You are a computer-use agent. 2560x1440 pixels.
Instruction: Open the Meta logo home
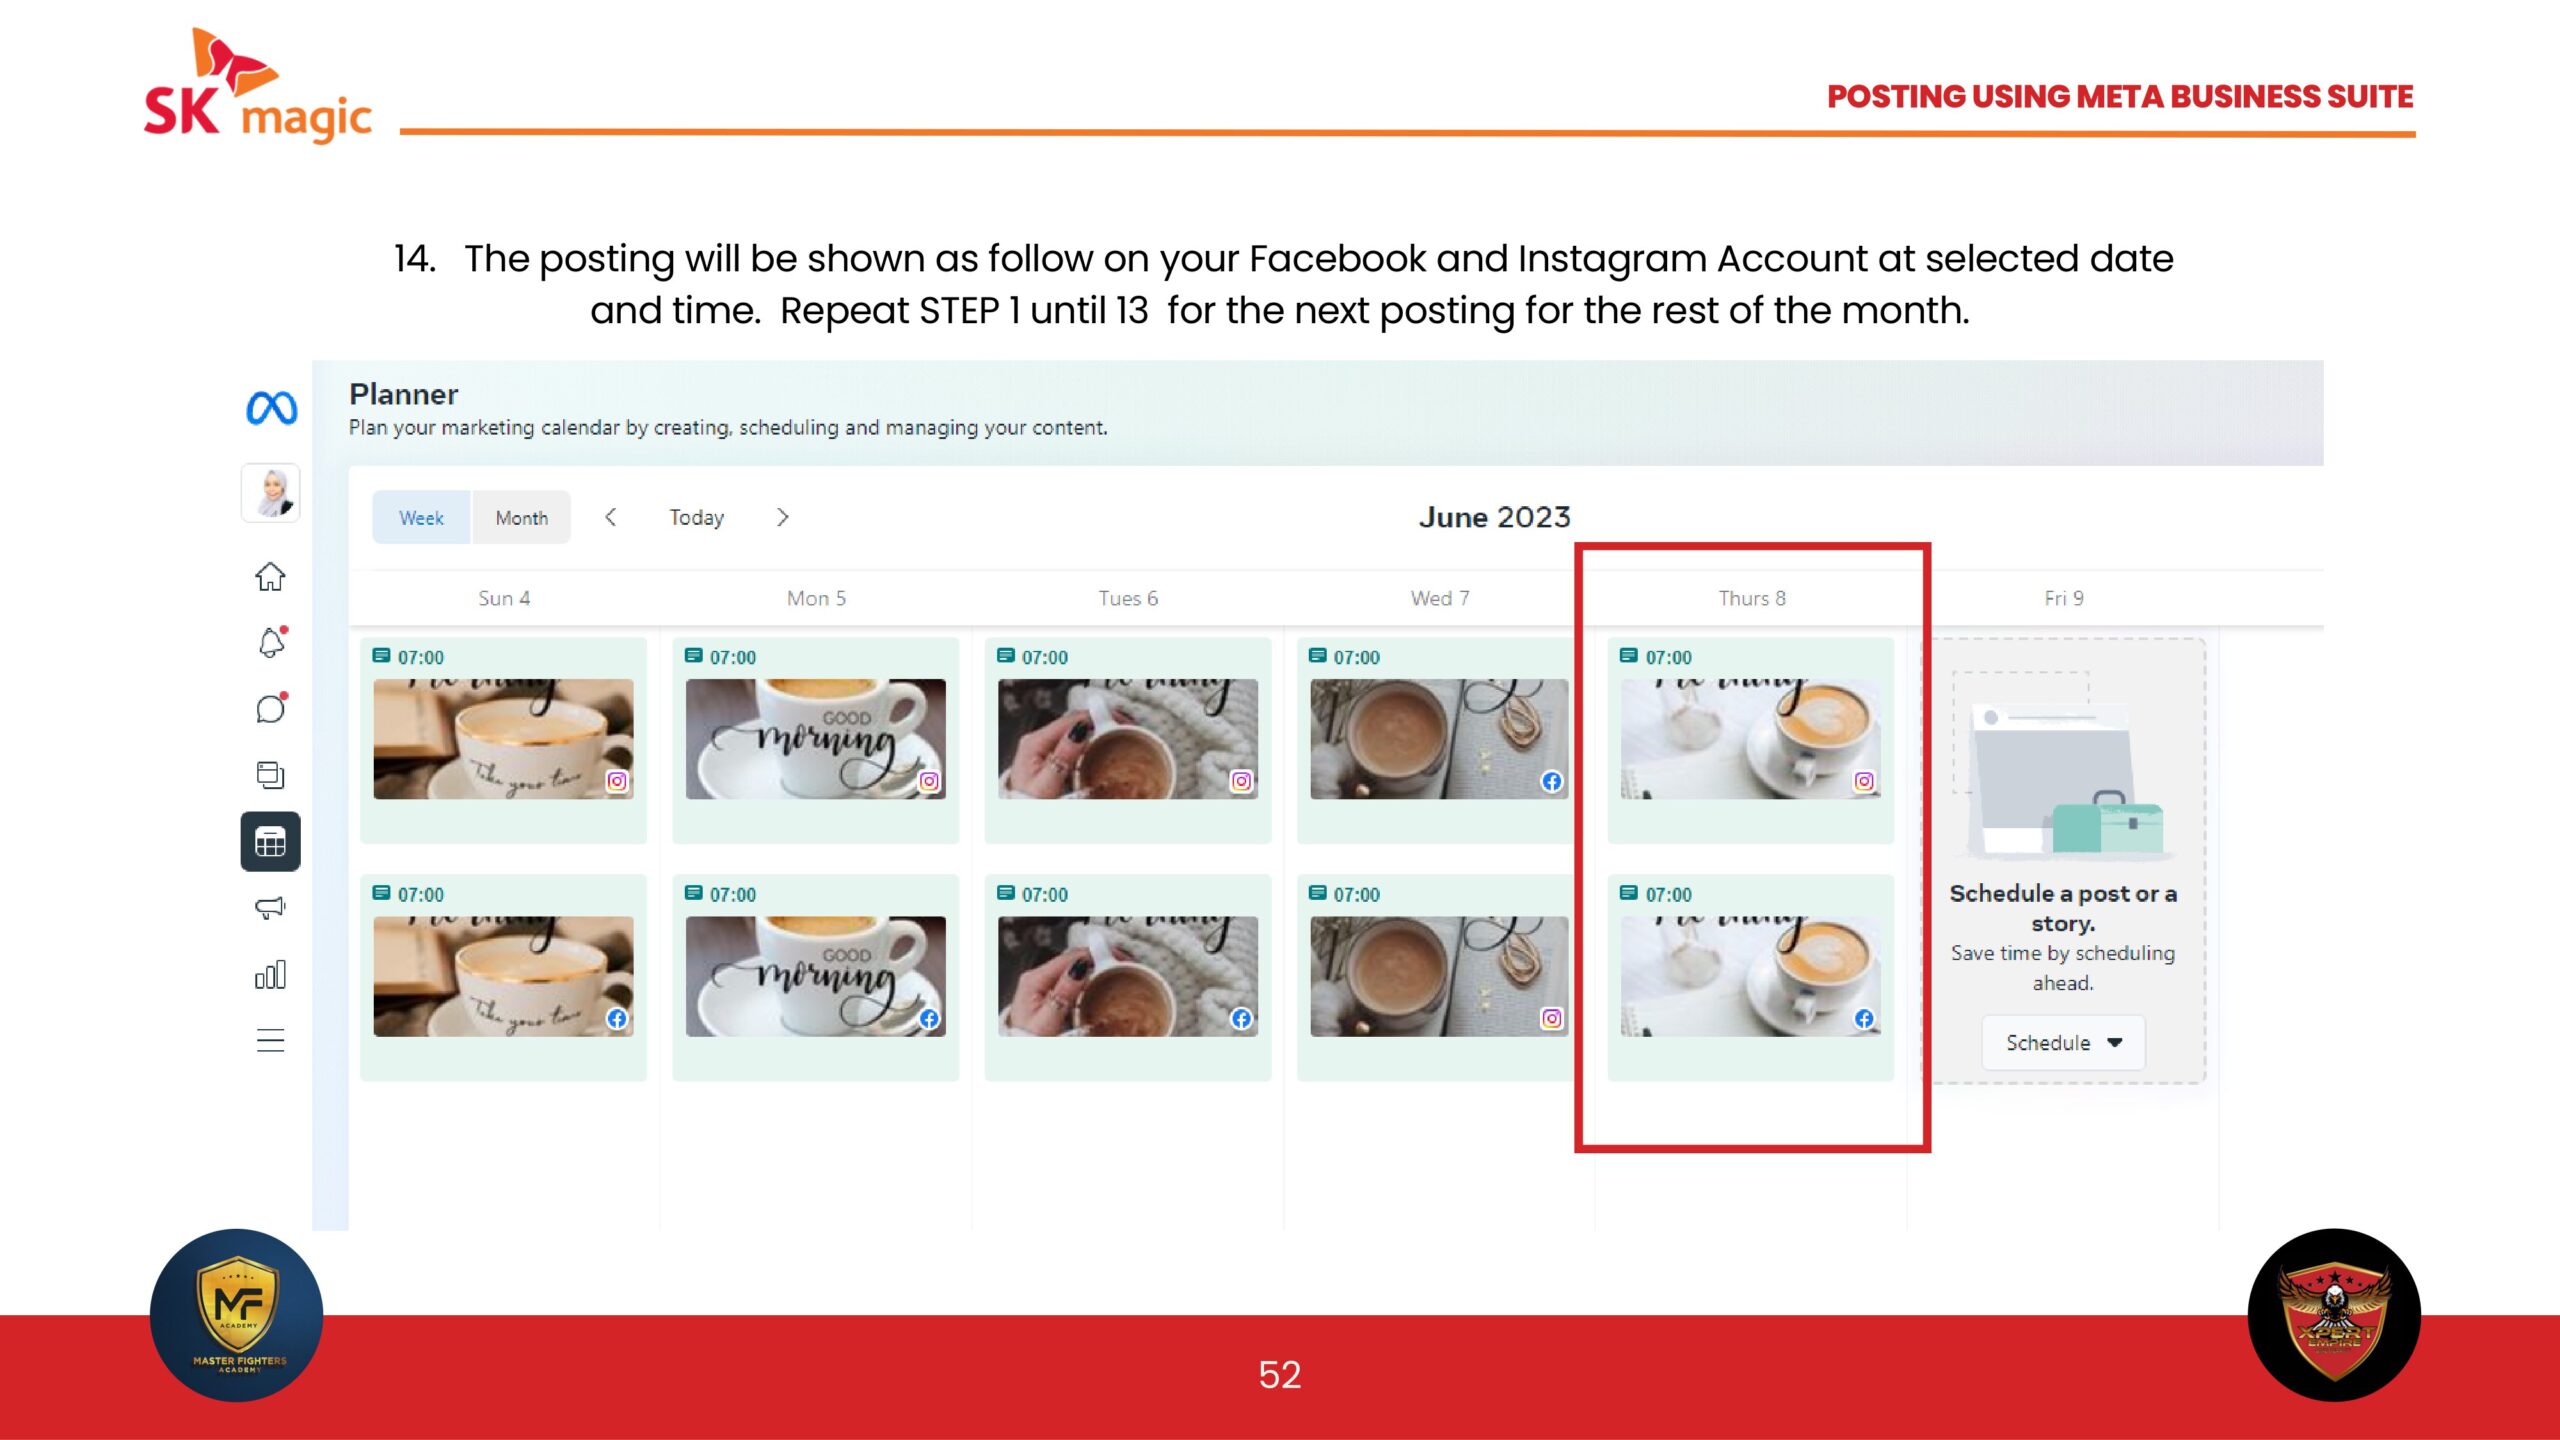(x=271, y=408)
